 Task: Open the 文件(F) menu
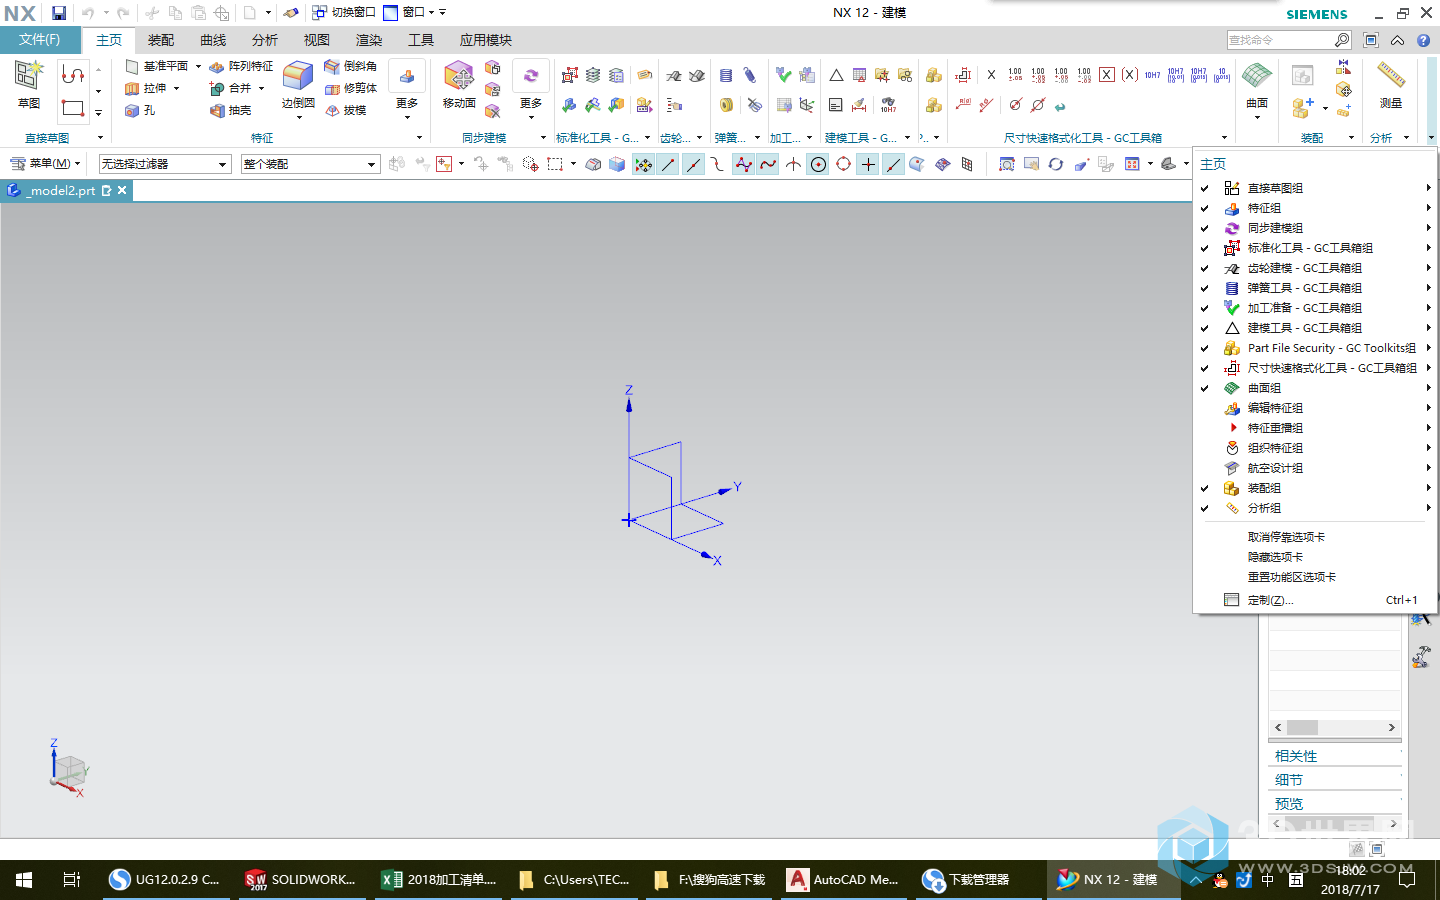[40, 40]
